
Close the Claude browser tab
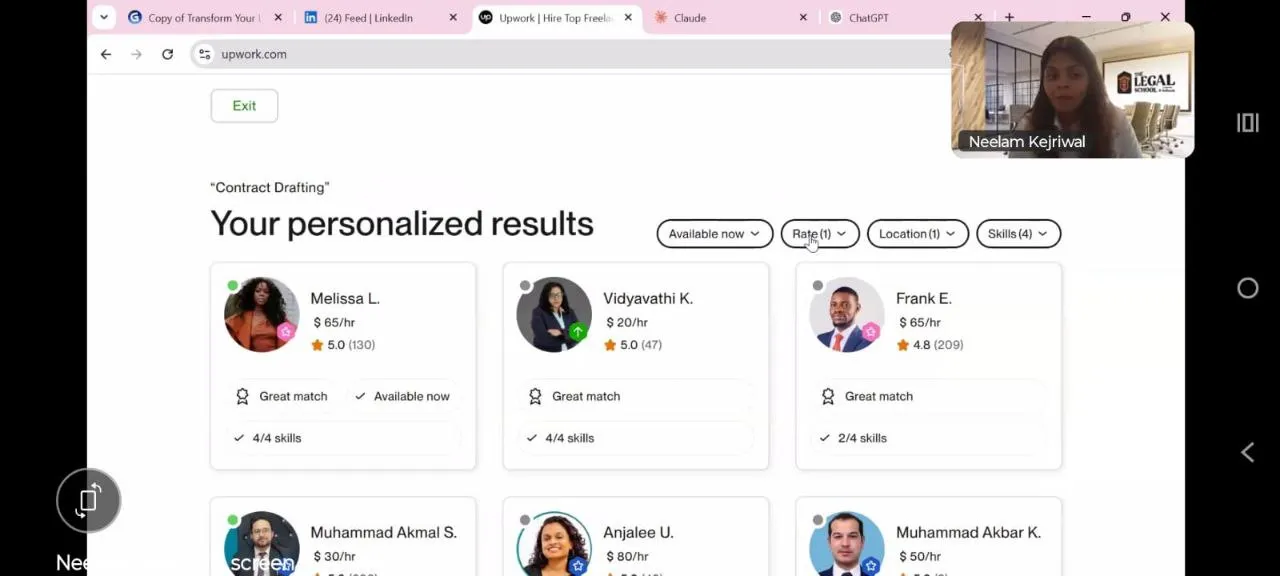[x=803, y=18]
